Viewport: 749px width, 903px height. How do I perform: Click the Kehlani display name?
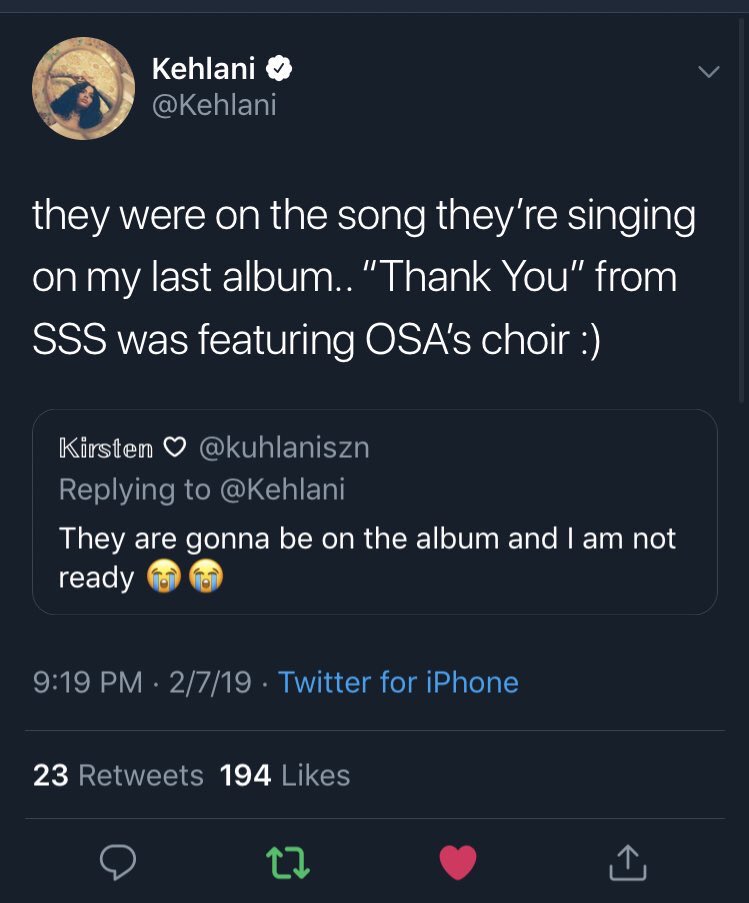tap(203, 69)
